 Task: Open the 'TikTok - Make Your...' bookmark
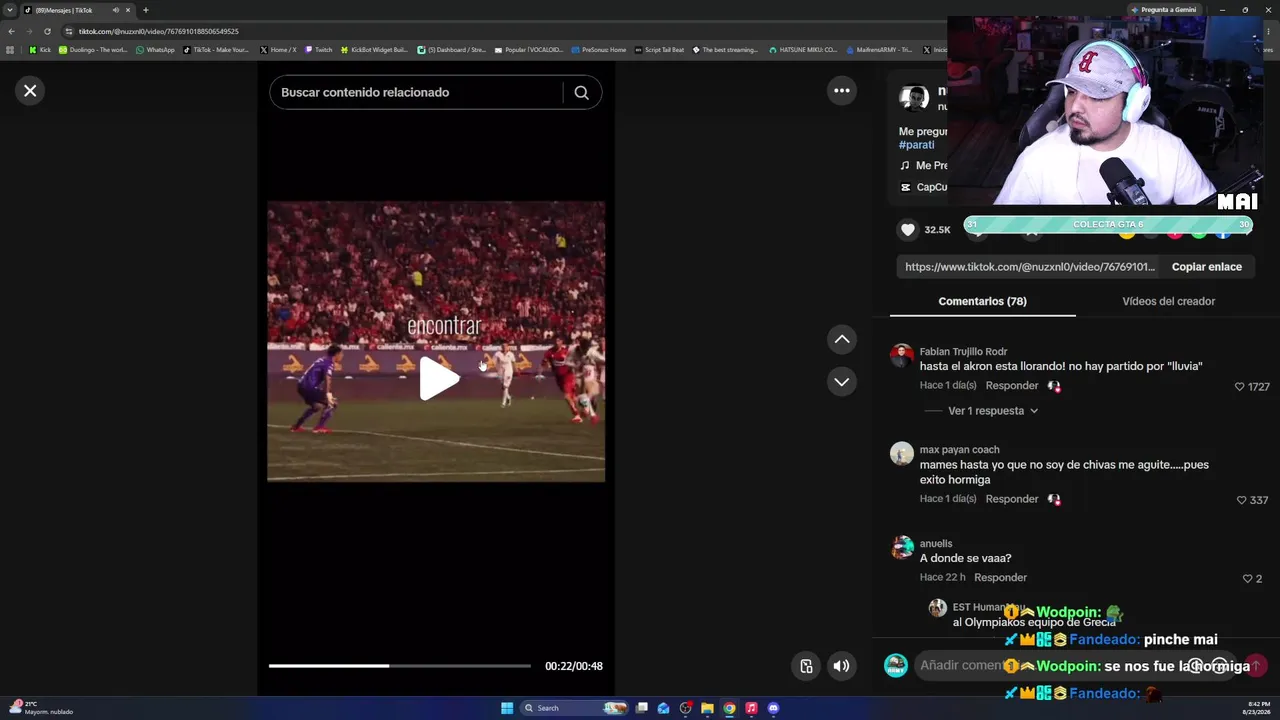tap(216, 50)
